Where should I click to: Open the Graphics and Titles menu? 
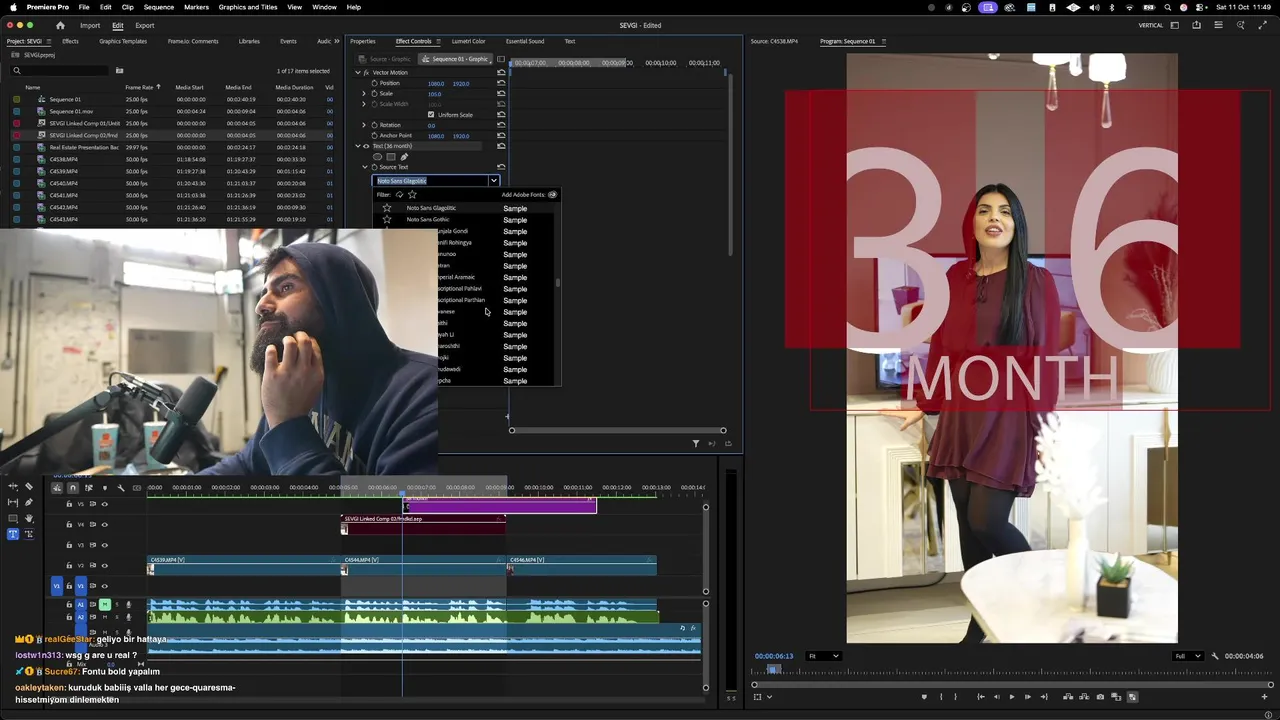[x=248, y=7]
